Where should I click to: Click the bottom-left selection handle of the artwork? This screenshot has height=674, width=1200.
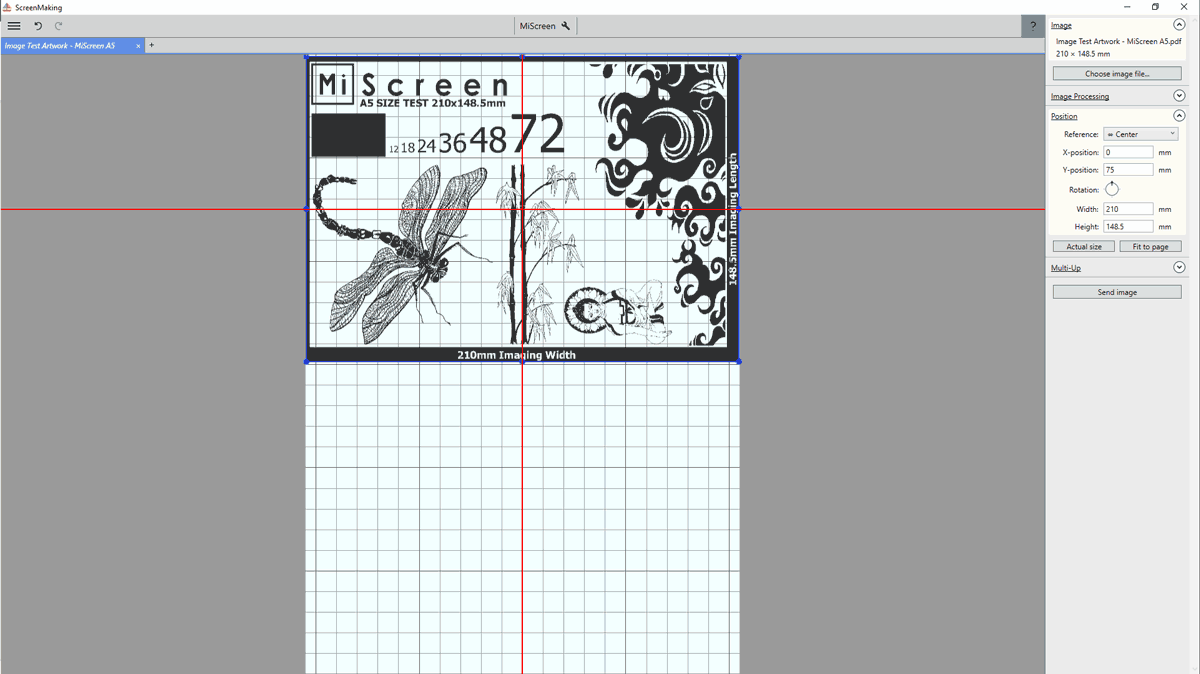click(306, 361)
